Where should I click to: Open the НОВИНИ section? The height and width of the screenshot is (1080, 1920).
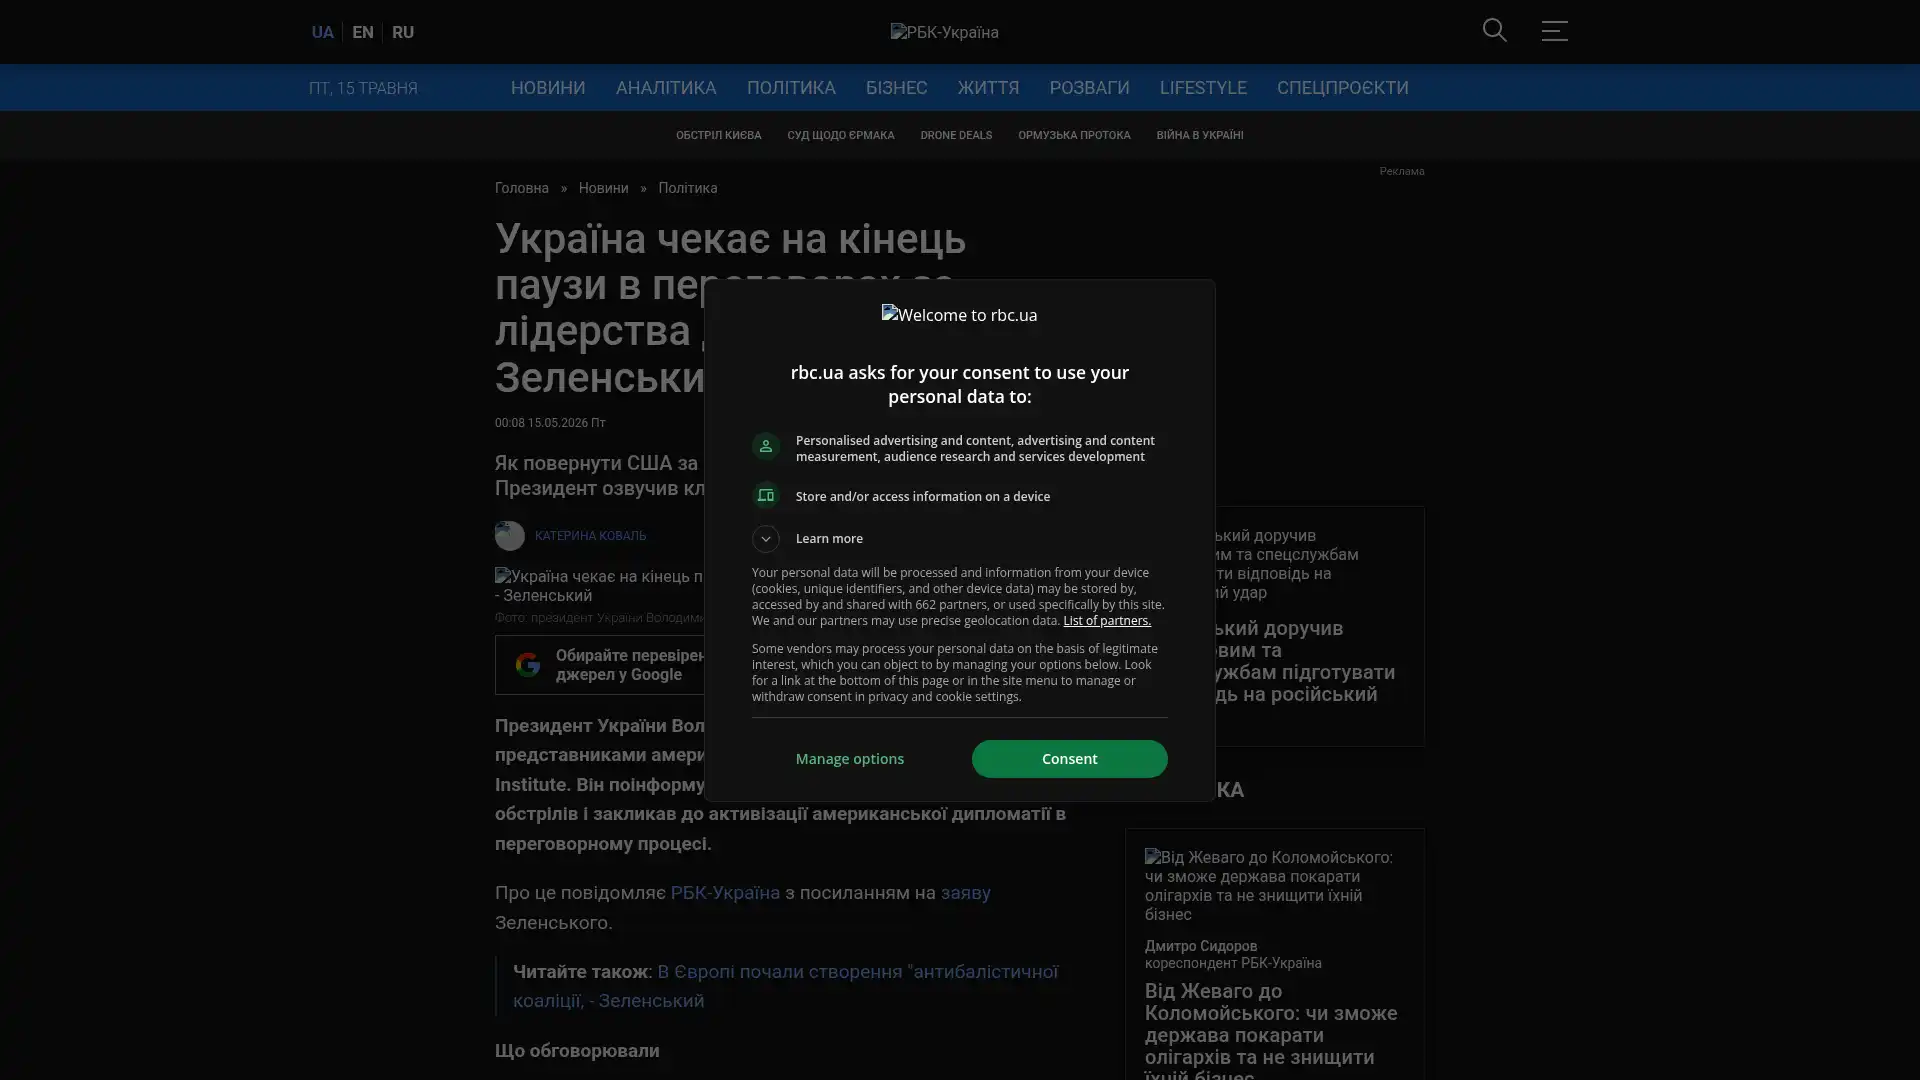548,88
